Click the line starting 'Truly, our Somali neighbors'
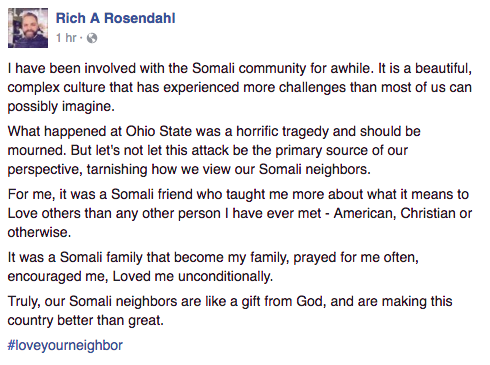Viewport: 490px width, 365px height. point(230,301)
